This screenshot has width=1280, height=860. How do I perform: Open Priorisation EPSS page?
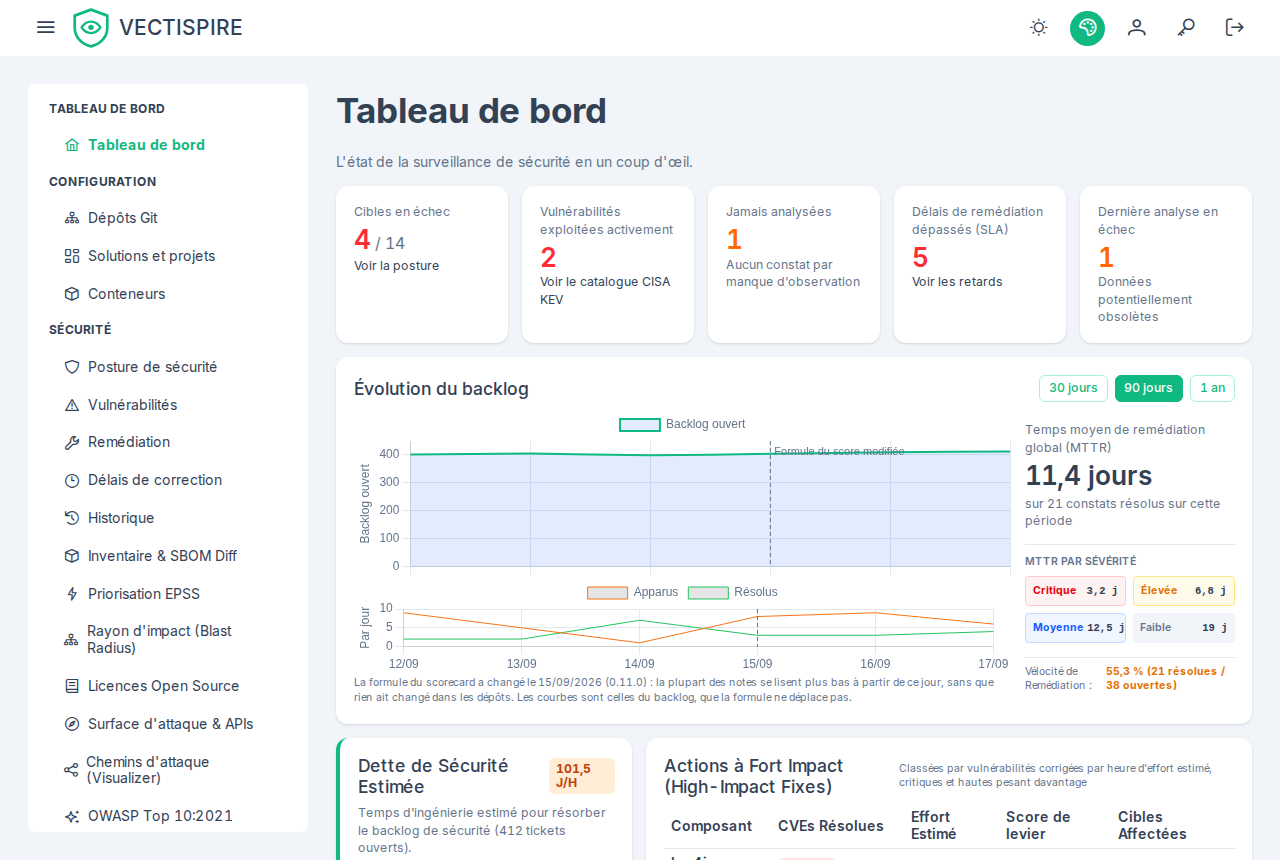(x=168, y=594)
